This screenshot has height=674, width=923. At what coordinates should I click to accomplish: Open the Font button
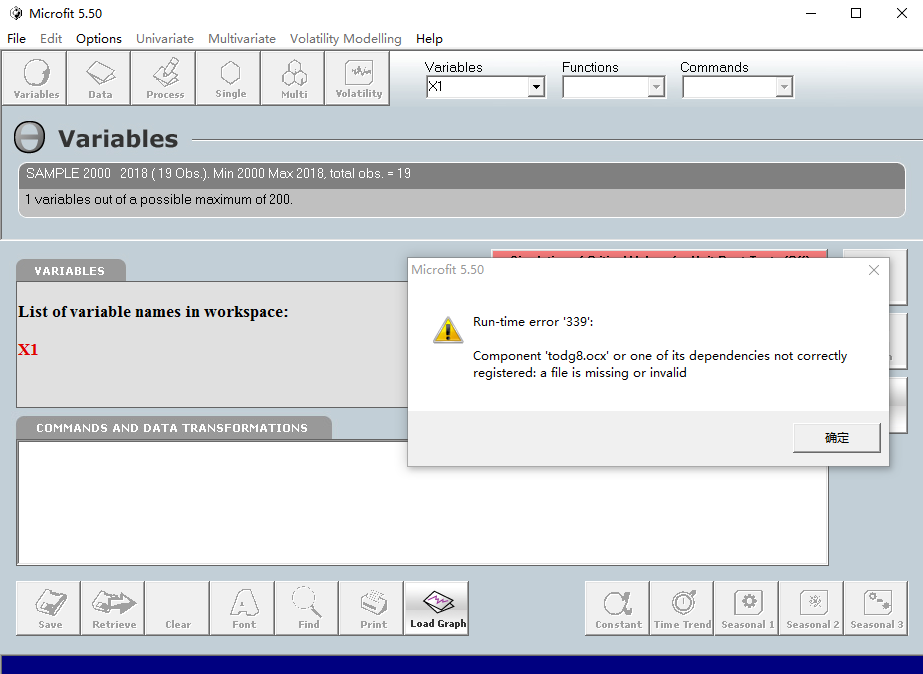click(x=242, y=608)
